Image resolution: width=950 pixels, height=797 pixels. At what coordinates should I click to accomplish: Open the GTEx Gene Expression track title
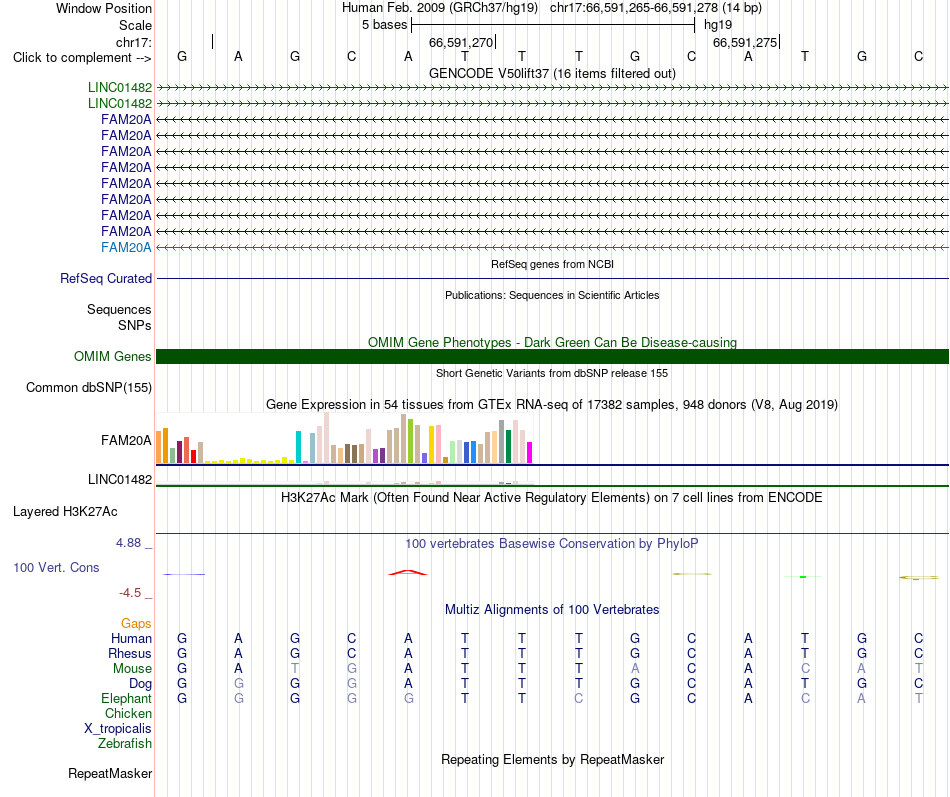click(x=552, y=404)
